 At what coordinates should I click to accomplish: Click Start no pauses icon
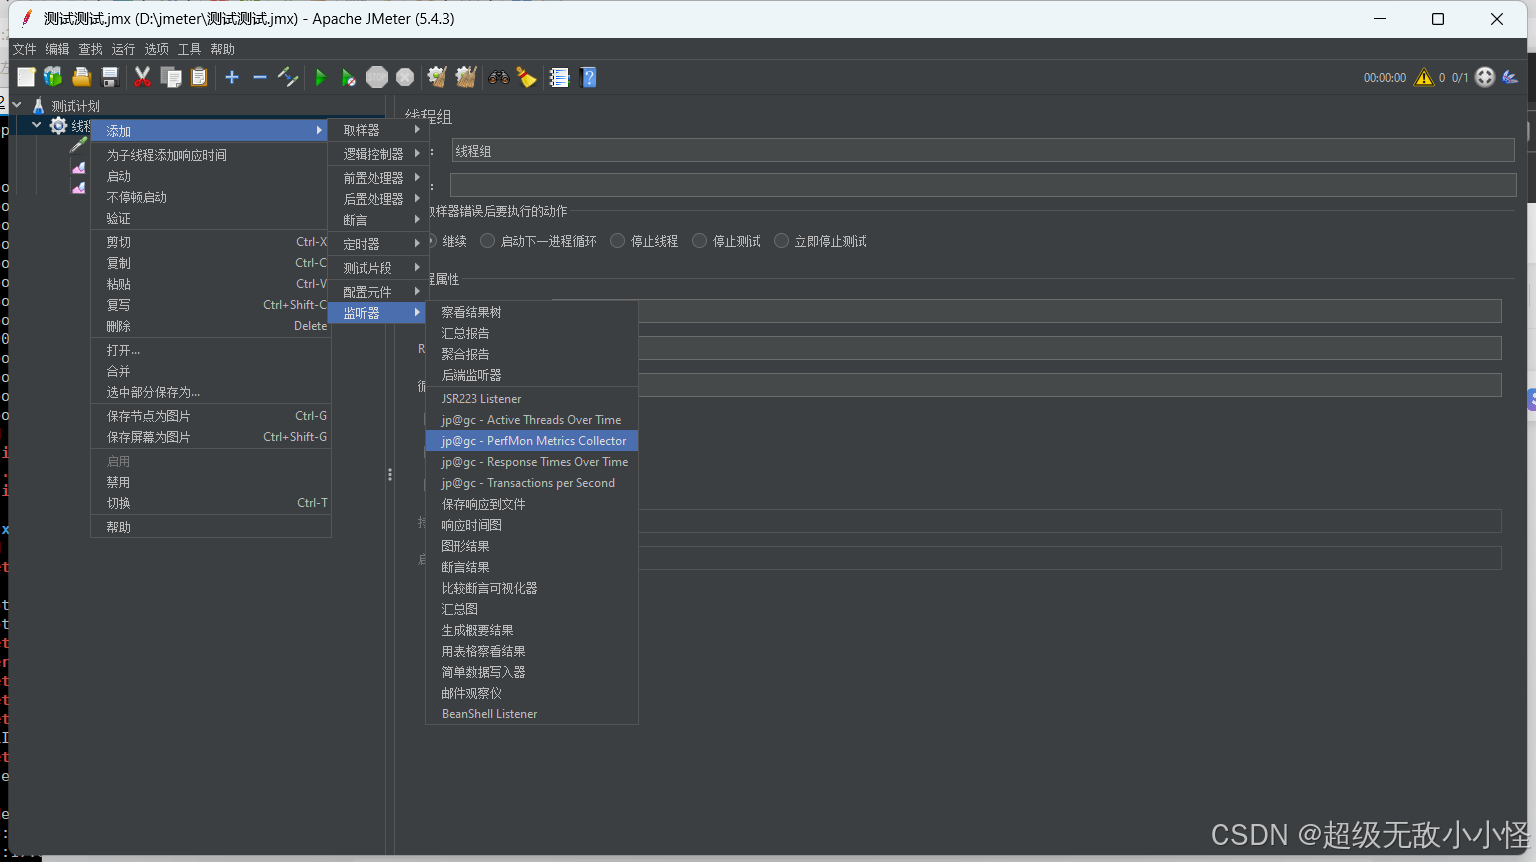[348, 77]
